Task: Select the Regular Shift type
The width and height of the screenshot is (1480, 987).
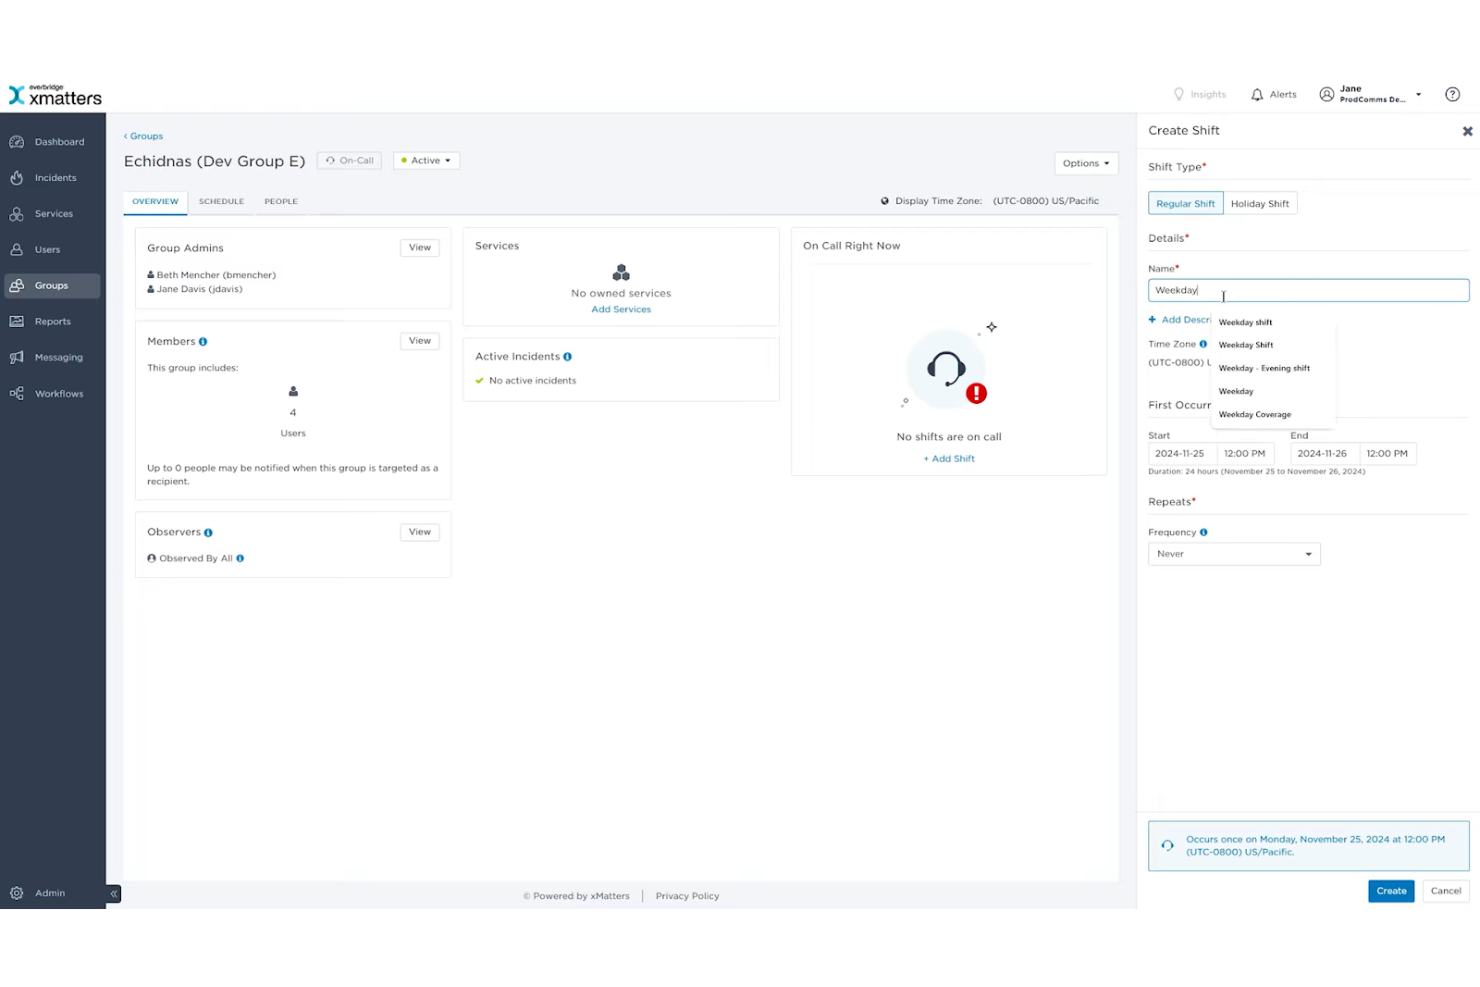Action: click(1185, 203)
